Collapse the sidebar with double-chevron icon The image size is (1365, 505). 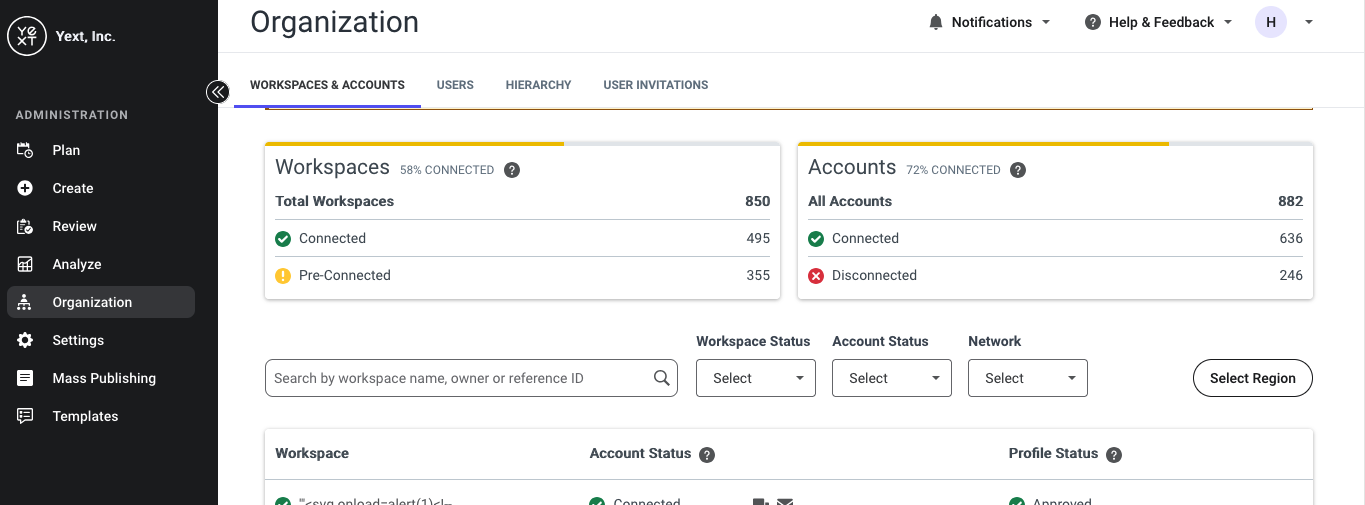coord(218,92)
